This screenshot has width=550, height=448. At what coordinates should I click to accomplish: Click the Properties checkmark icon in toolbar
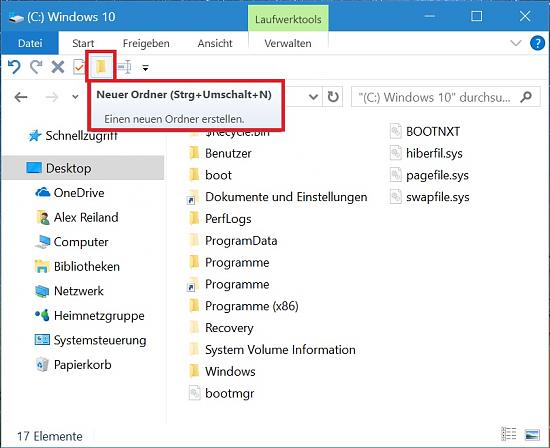tap(79, 67)
